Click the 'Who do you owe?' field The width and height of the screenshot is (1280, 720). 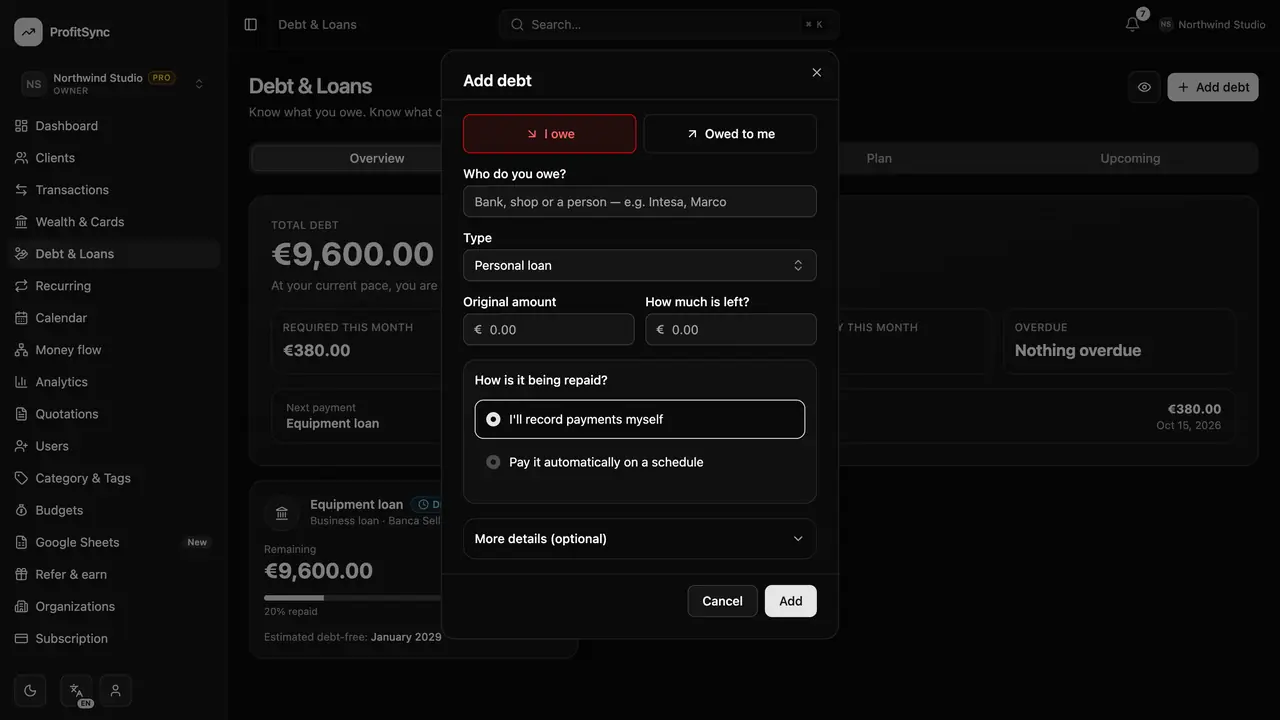click(640, 201)
